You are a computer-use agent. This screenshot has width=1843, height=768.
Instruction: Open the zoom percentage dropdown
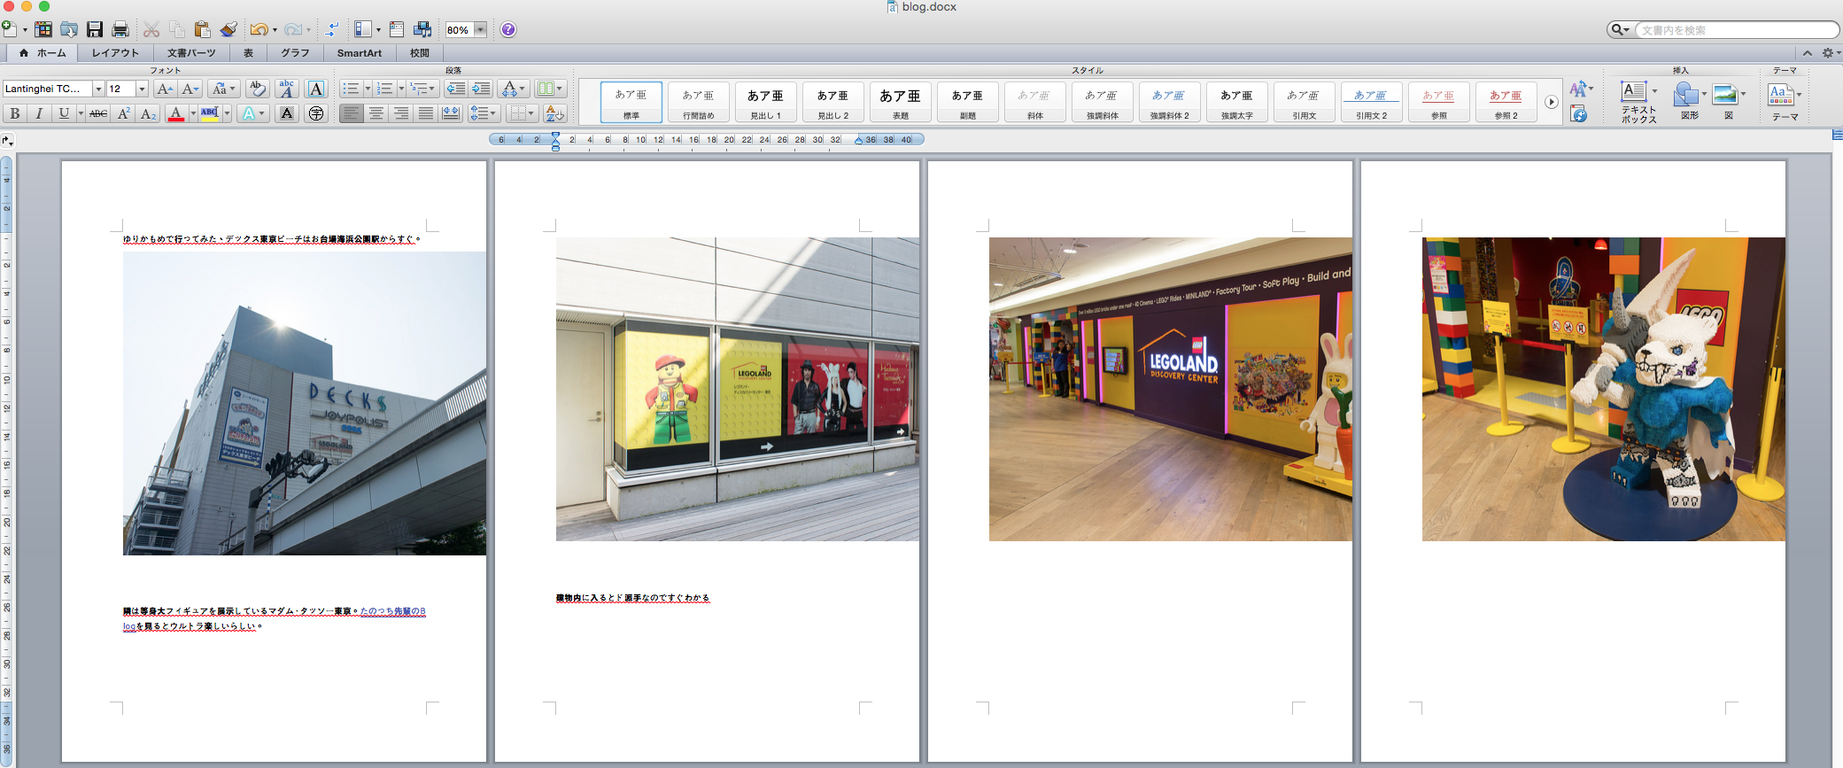pyautogui.click(x=480, y=30)
